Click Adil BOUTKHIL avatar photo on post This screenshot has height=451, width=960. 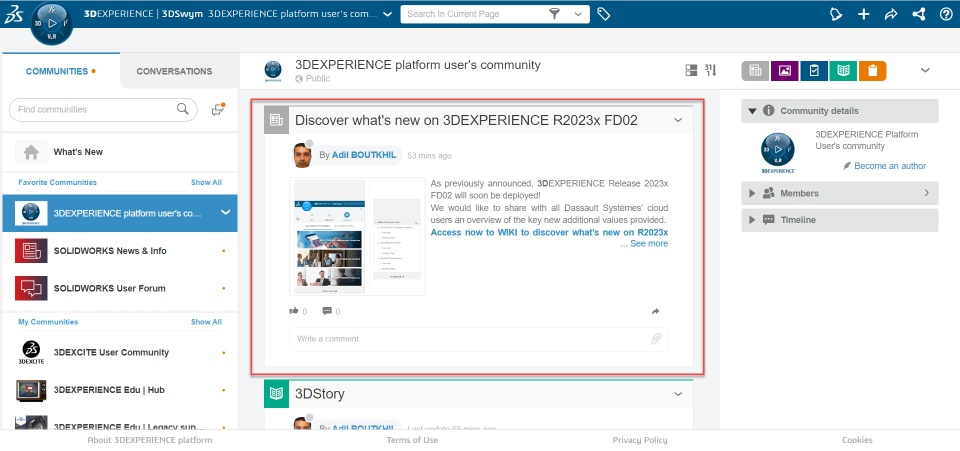302,155
